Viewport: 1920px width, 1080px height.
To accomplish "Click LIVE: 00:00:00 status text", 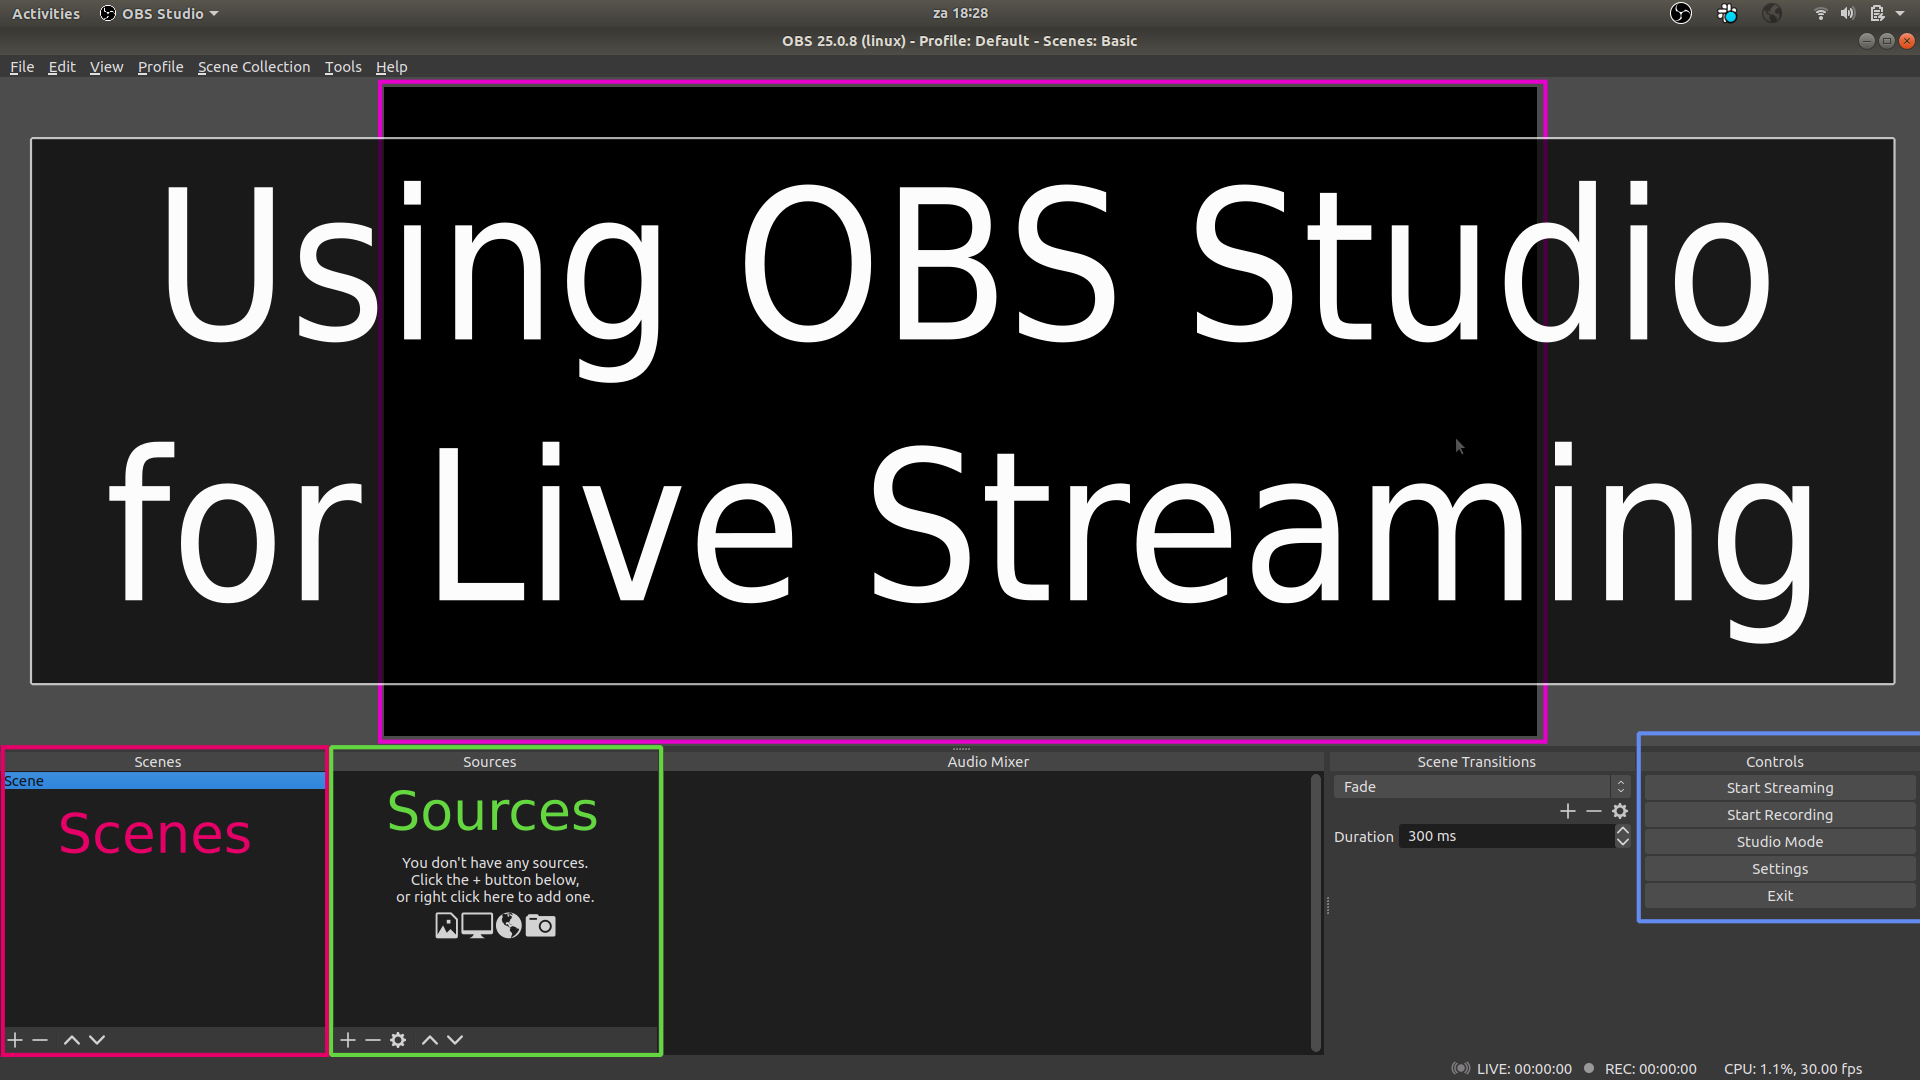I will (1524, 1069).
